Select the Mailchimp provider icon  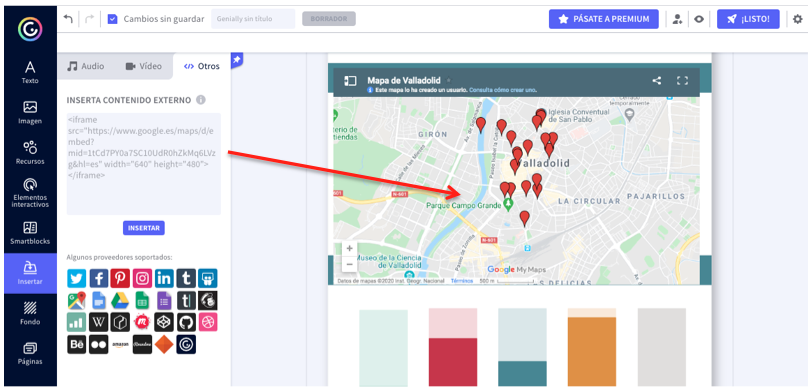click(x=208, y=300)
